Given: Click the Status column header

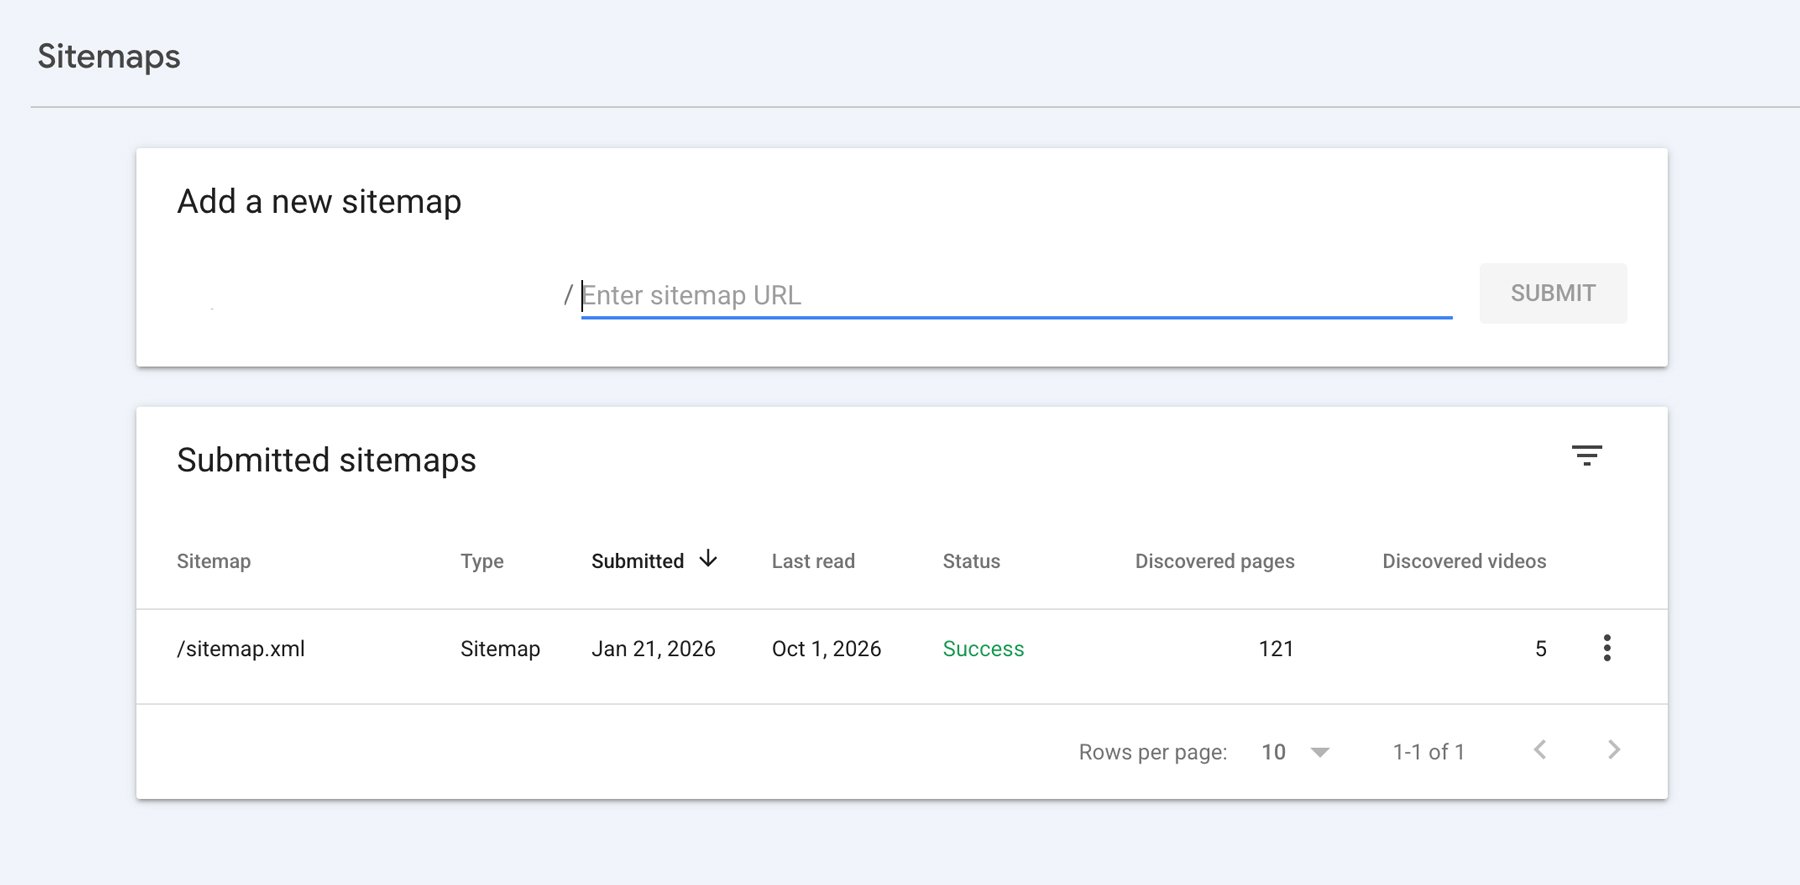Looking at the screenshot, I should coord(971,561).
